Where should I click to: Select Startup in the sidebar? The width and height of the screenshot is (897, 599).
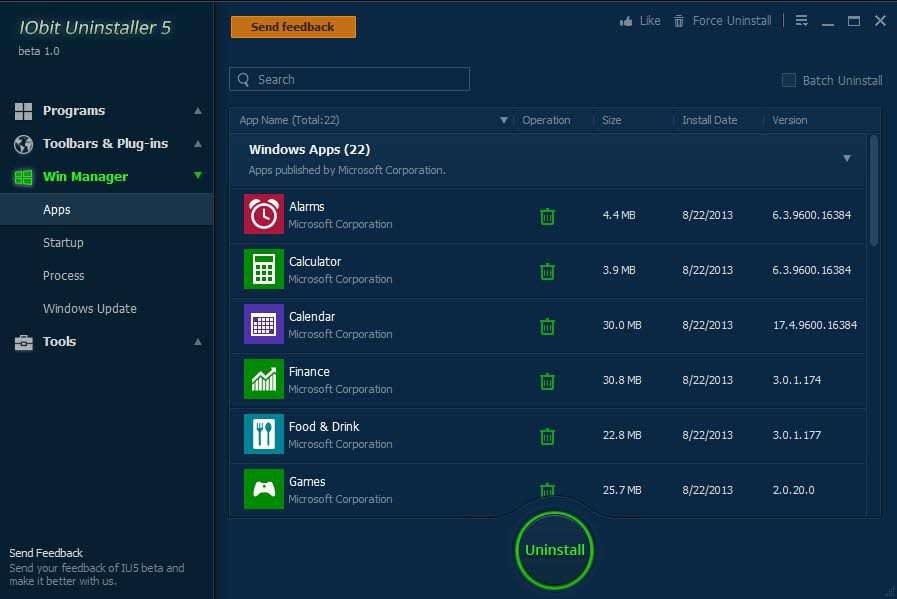click(63, 243)
